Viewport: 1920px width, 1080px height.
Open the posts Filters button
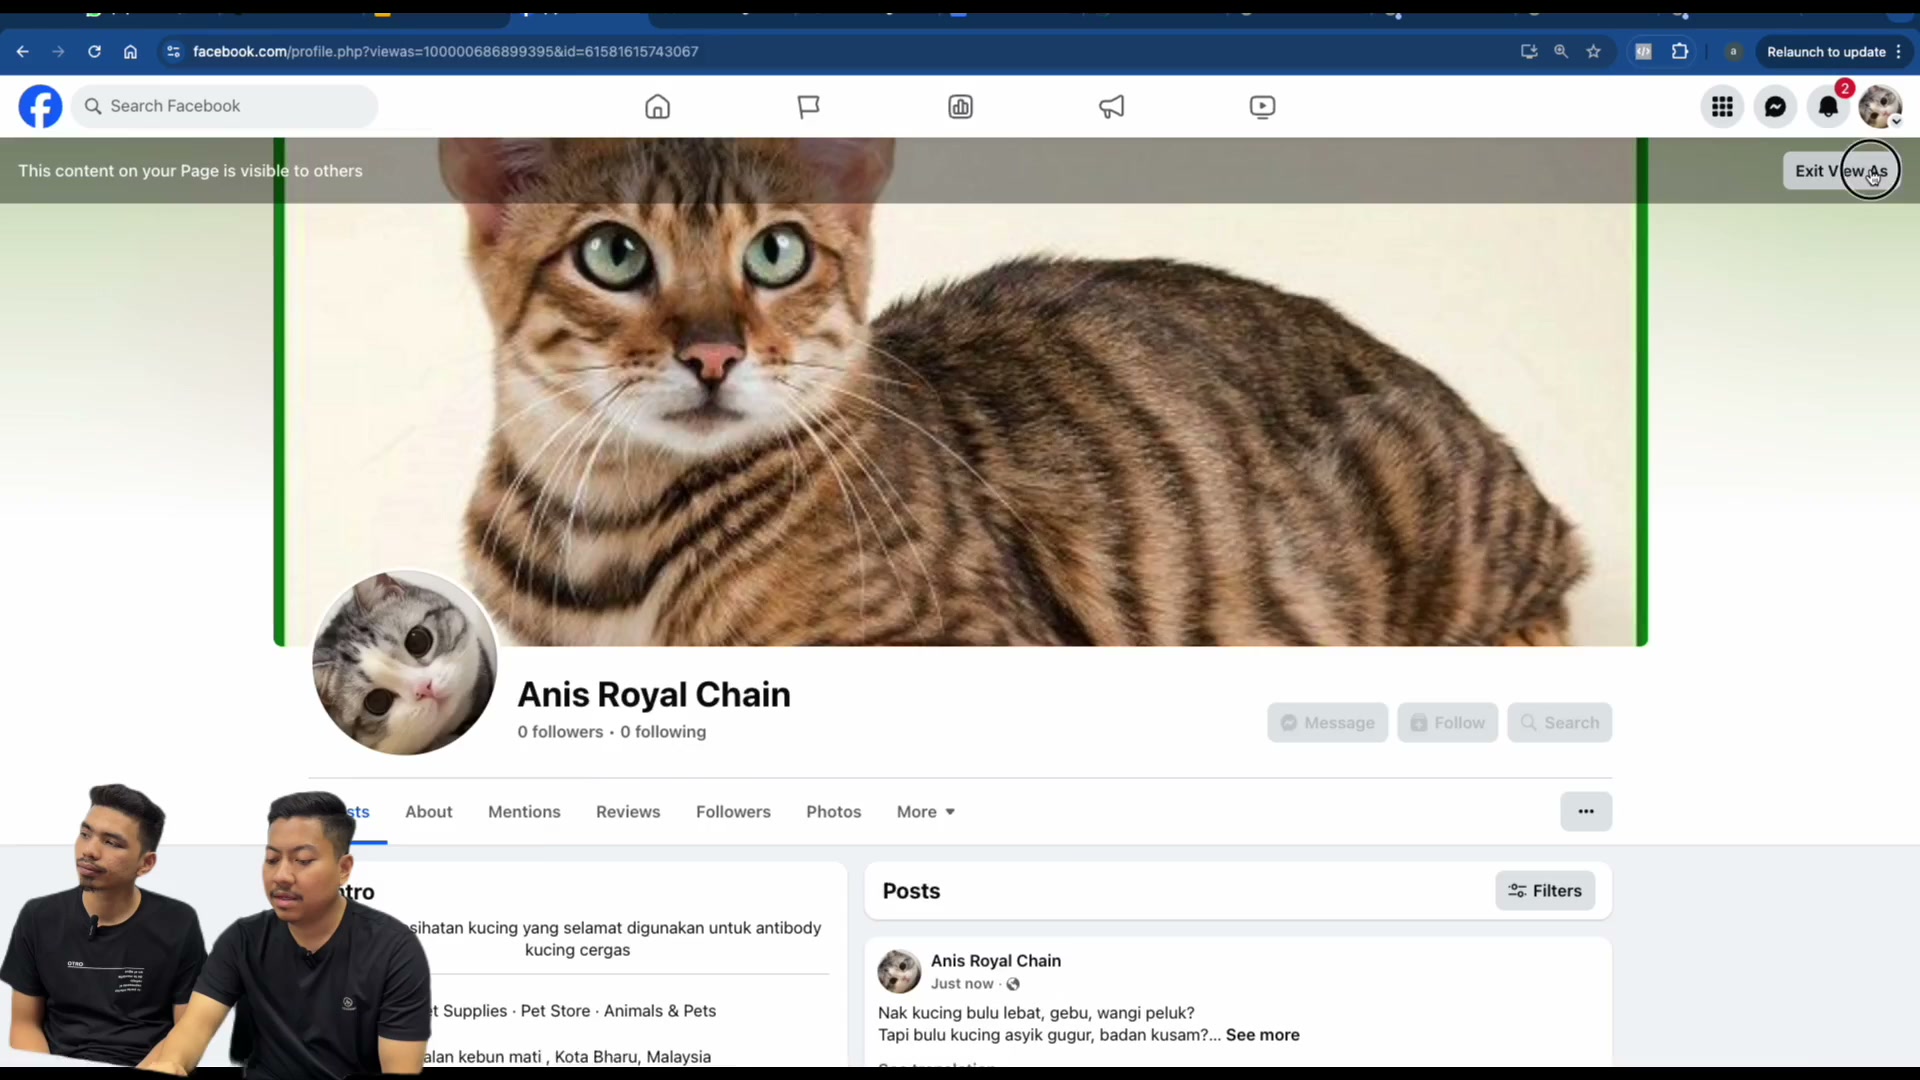pos(1545,890)
